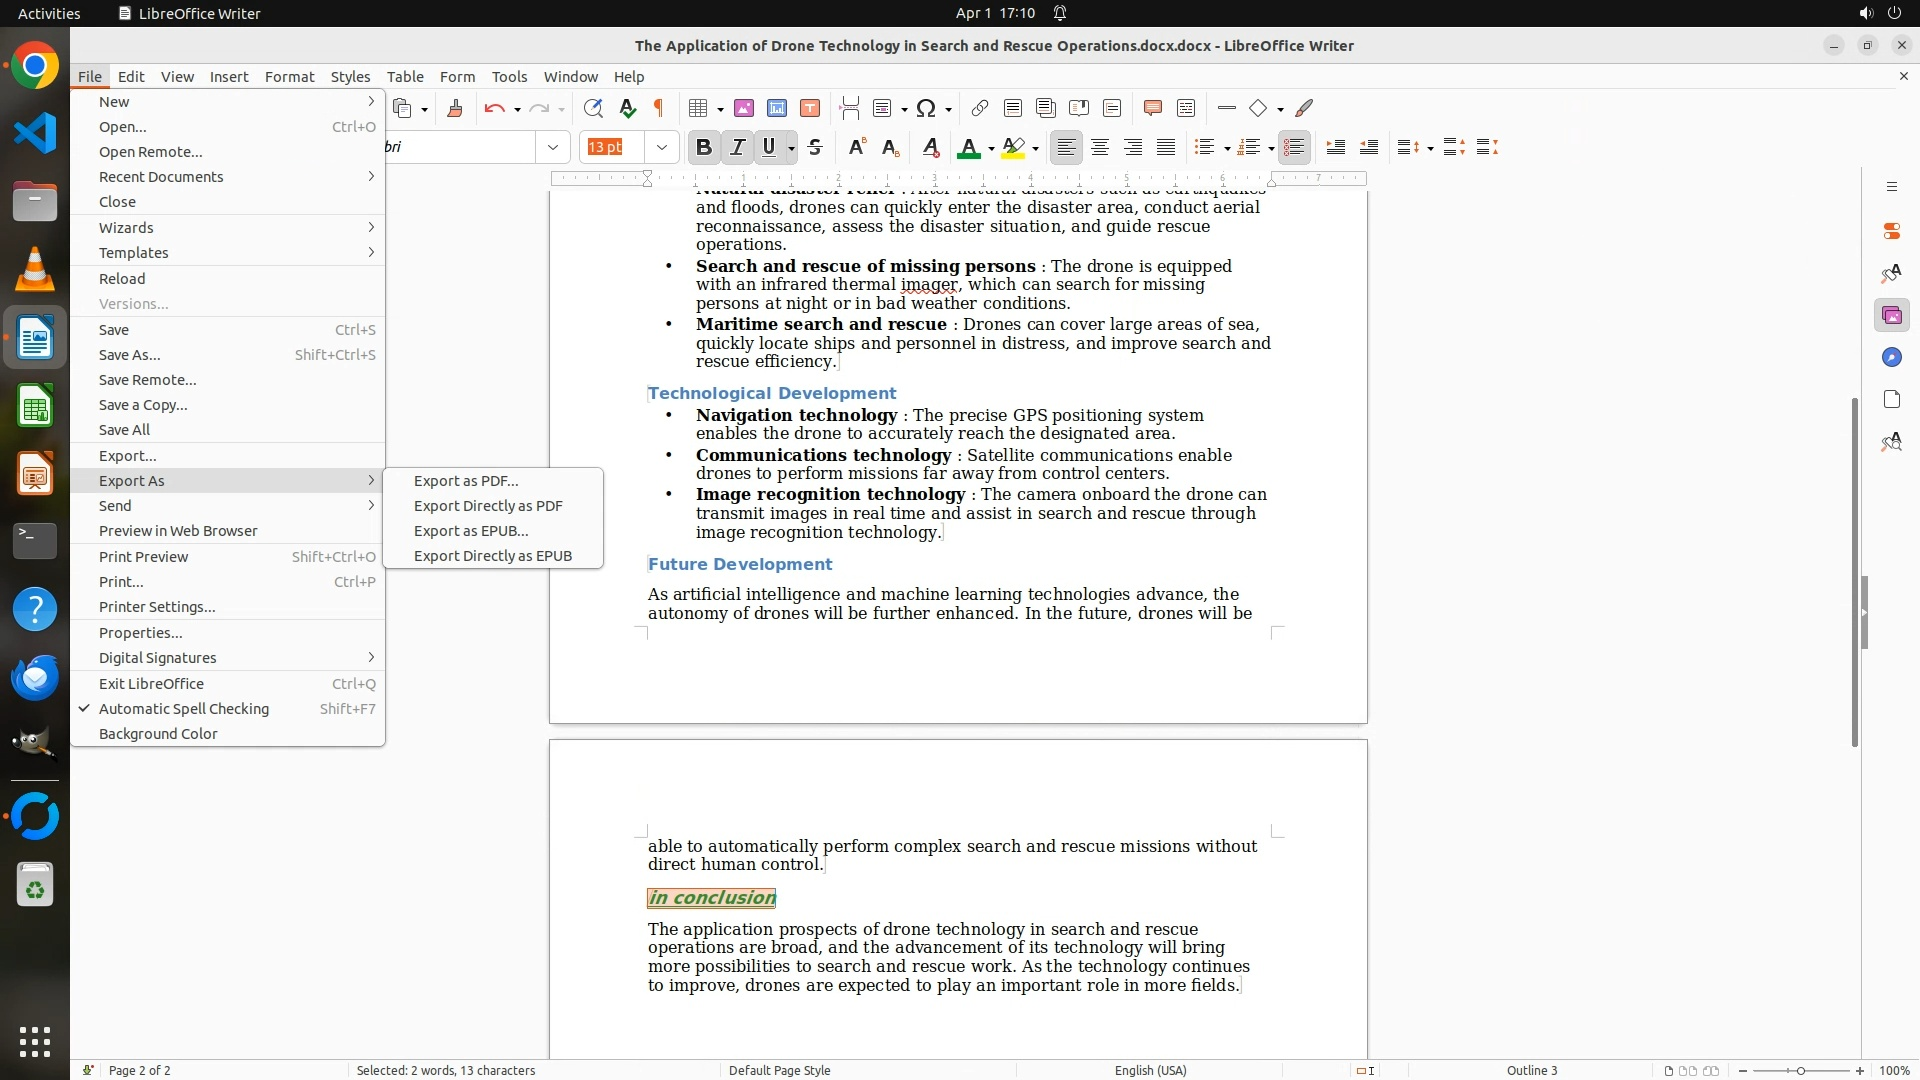Click the Insert Hyperlink icon
The width and height of the screenshot is (1920, 1080).
[980, 109]
